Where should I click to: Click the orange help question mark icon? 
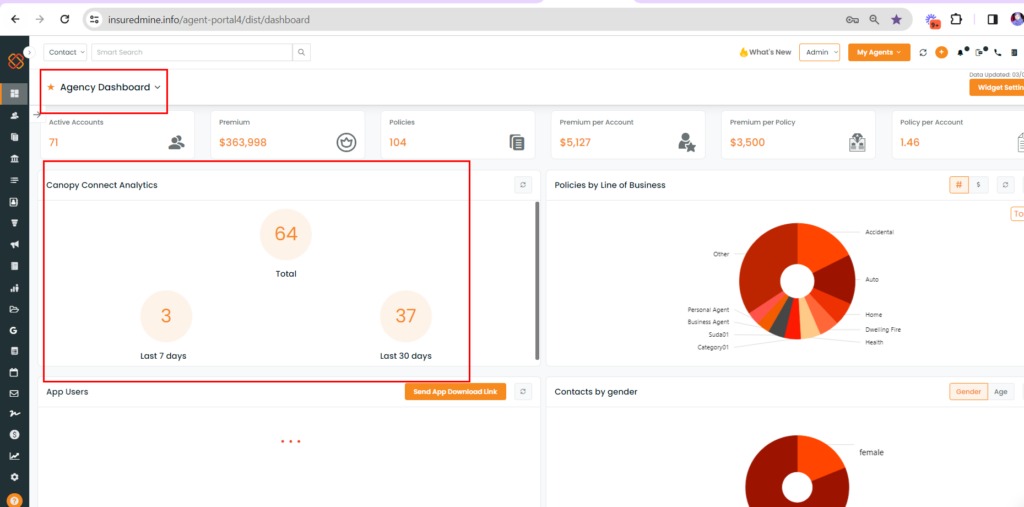pos(14,500)
